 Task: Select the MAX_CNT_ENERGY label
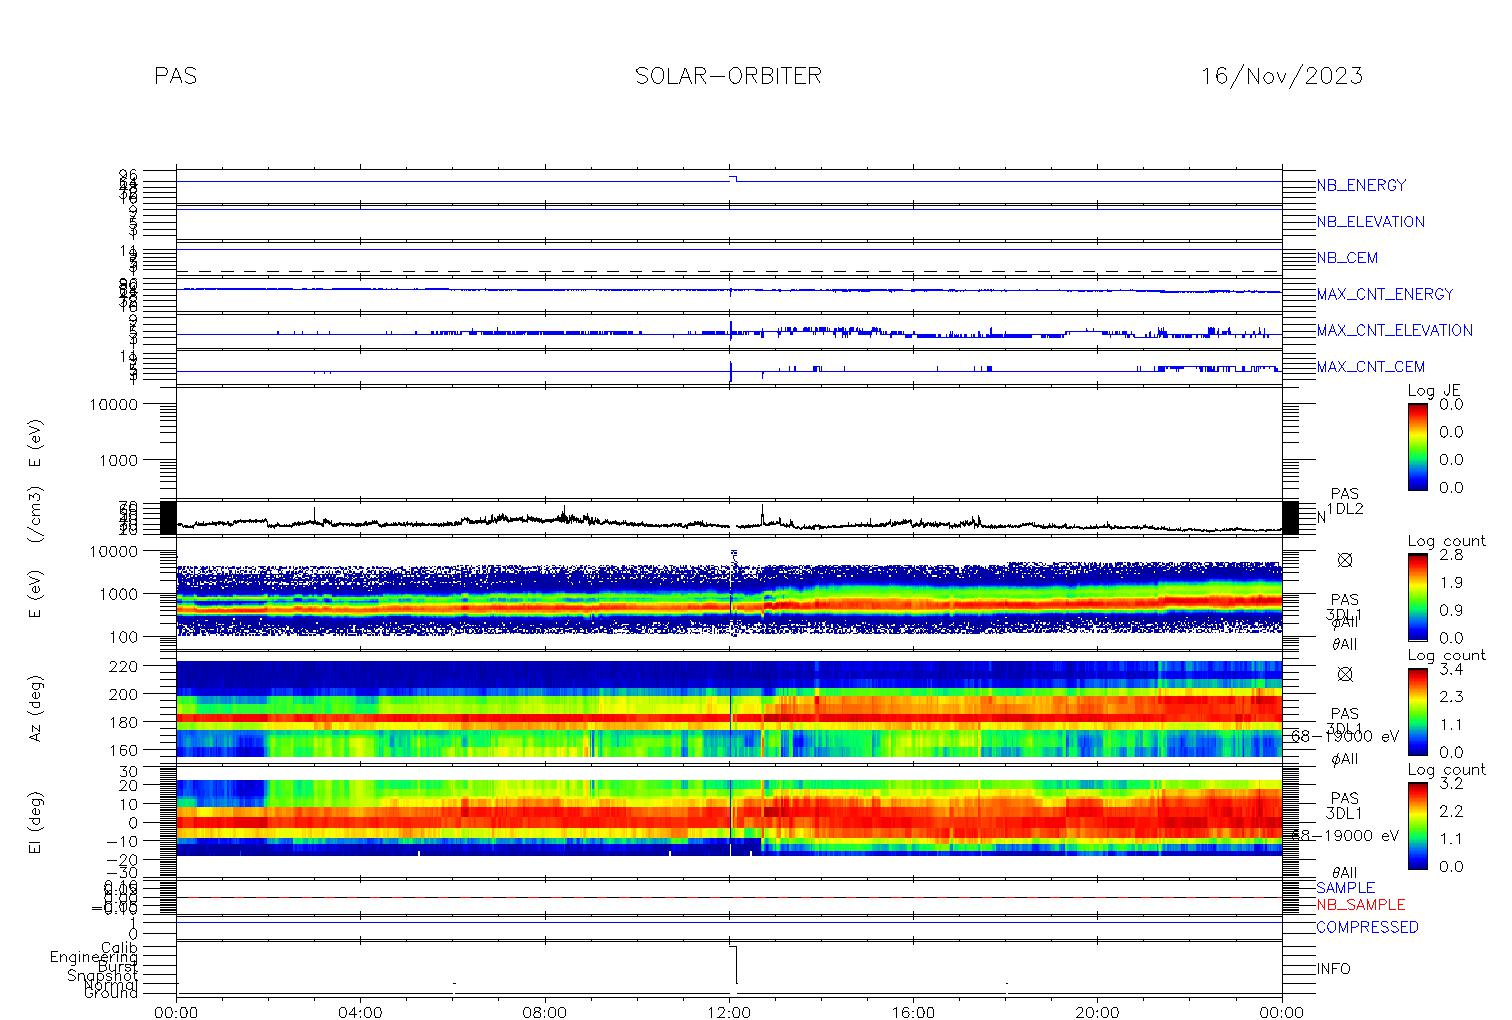pos(1385,294)
